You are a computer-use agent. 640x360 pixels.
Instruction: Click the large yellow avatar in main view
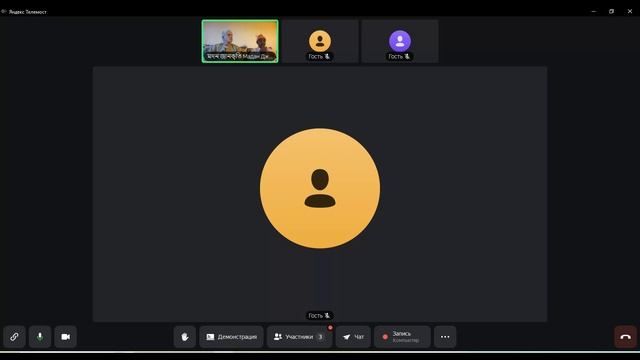coord(320,188)
